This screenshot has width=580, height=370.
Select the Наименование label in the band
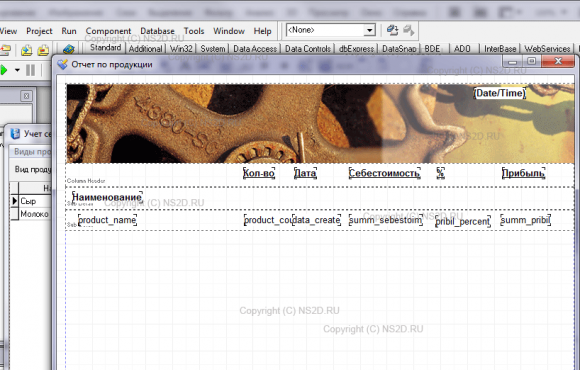coord(107,197)
